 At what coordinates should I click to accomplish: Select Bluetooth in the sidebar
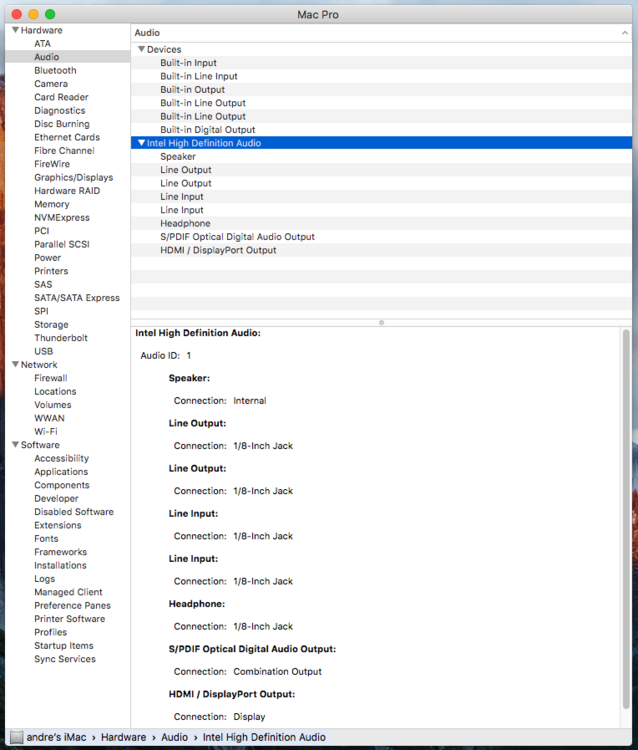(55, 71)
